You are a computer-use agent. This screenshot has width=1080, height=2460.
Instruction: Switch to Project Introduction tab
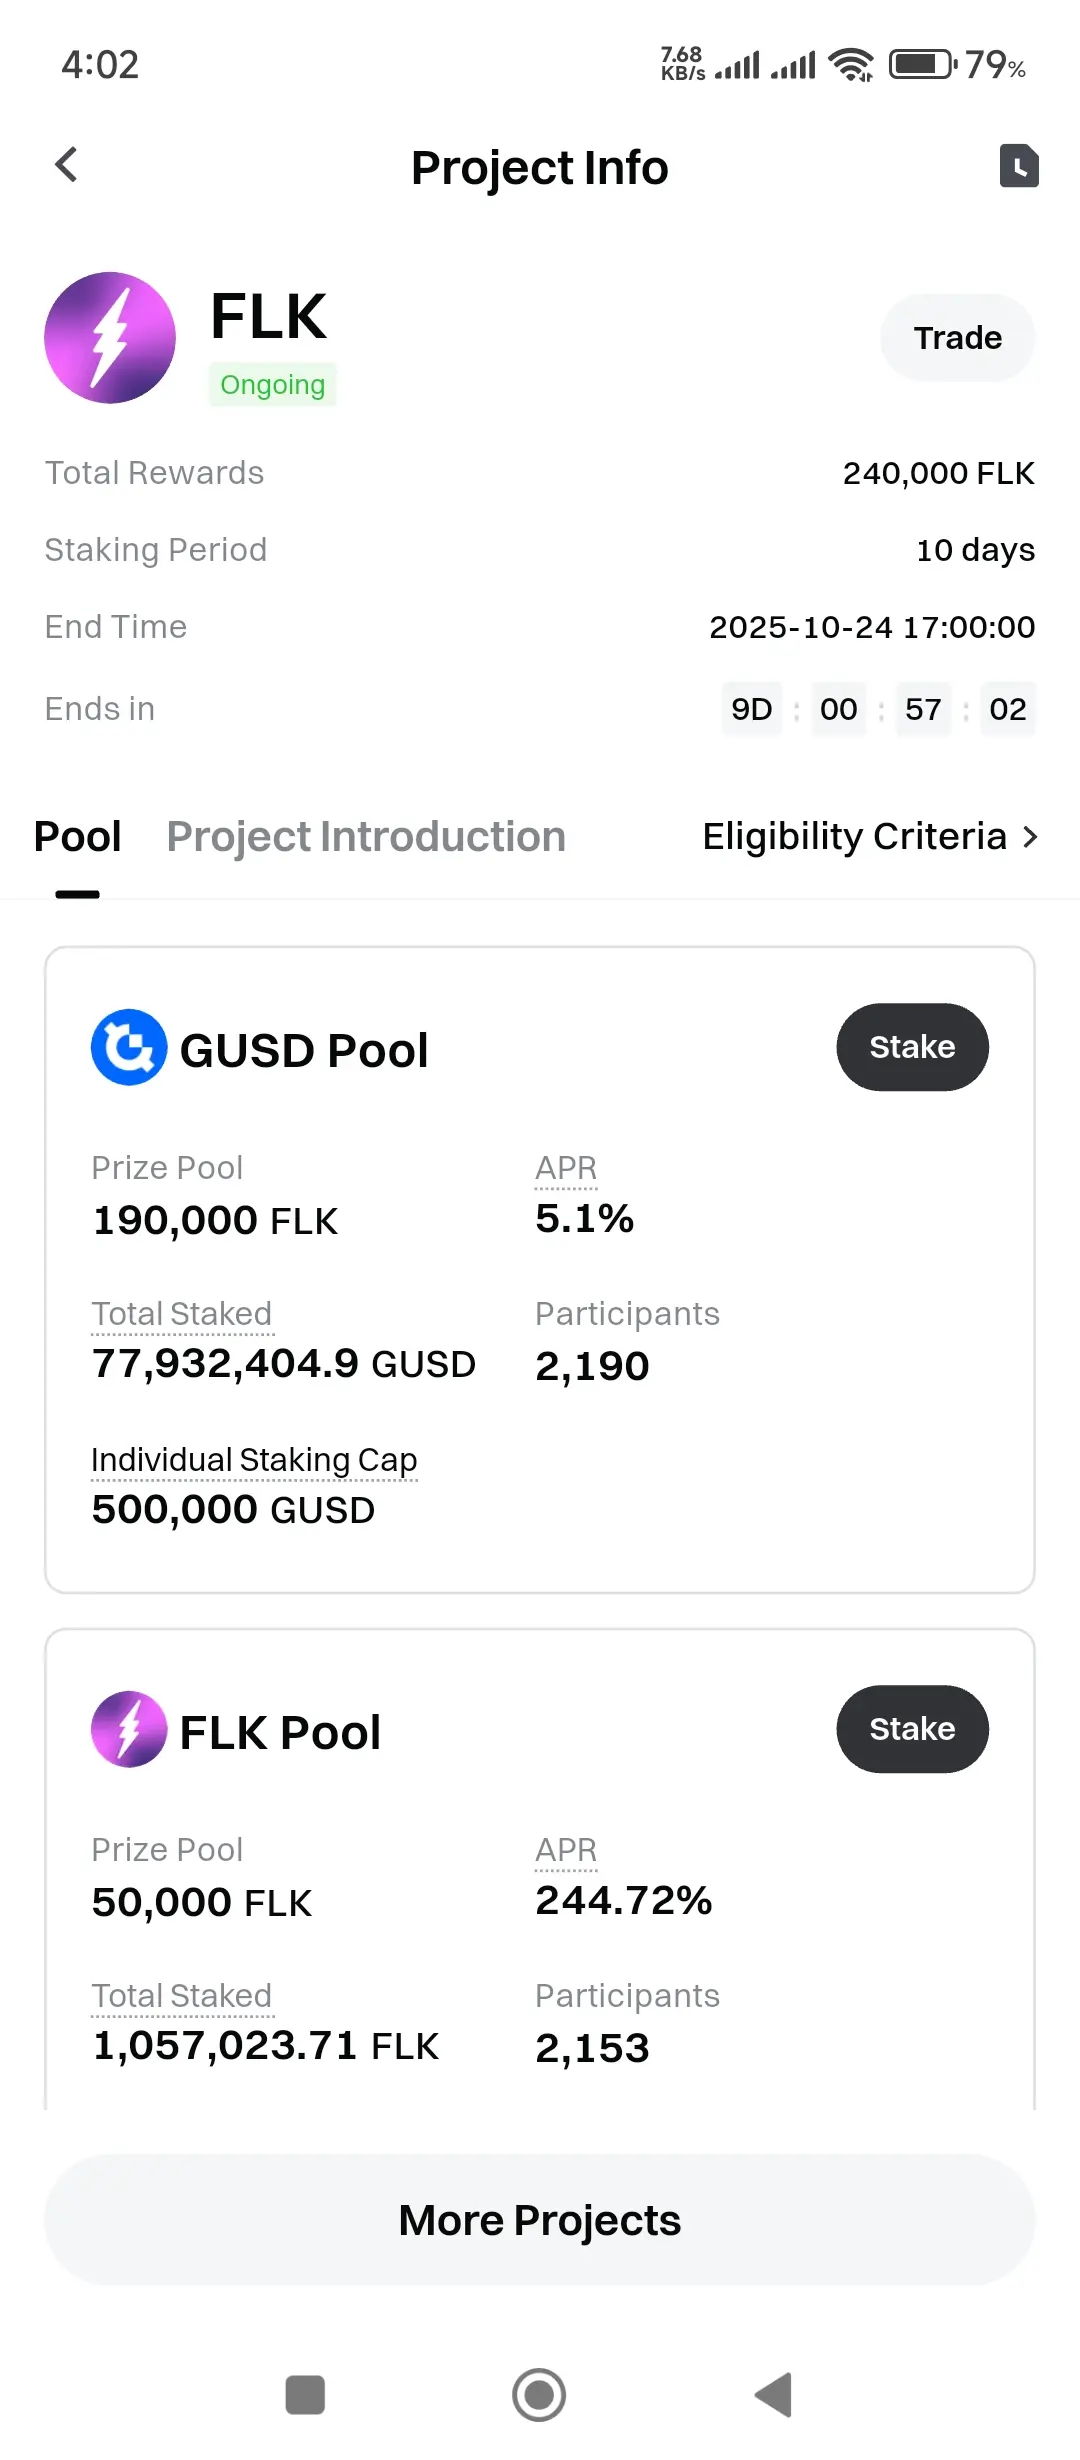(x=366, y=837)
